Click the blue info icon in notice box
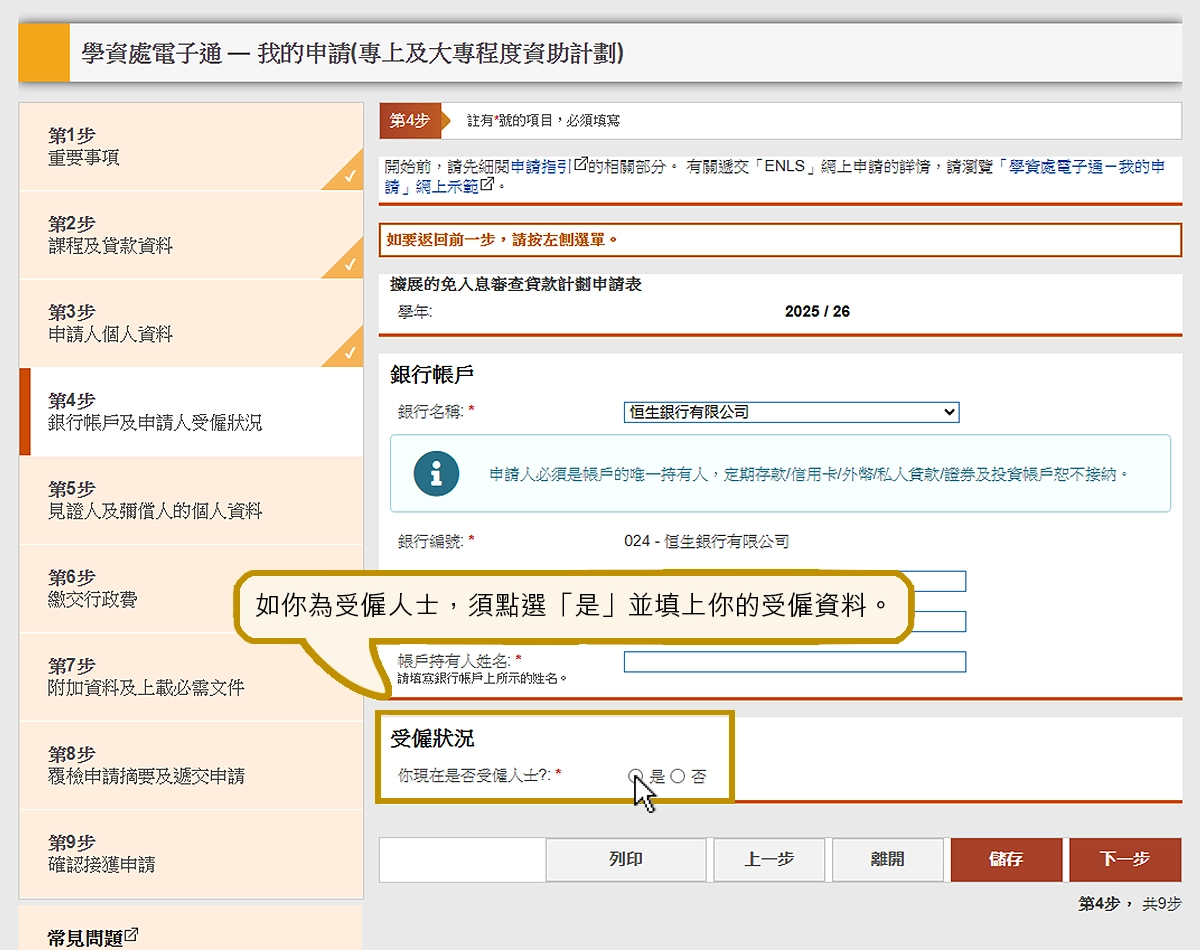Image resolution: width=1200 pixels, height=950 pixels. [x=437, y=474]
